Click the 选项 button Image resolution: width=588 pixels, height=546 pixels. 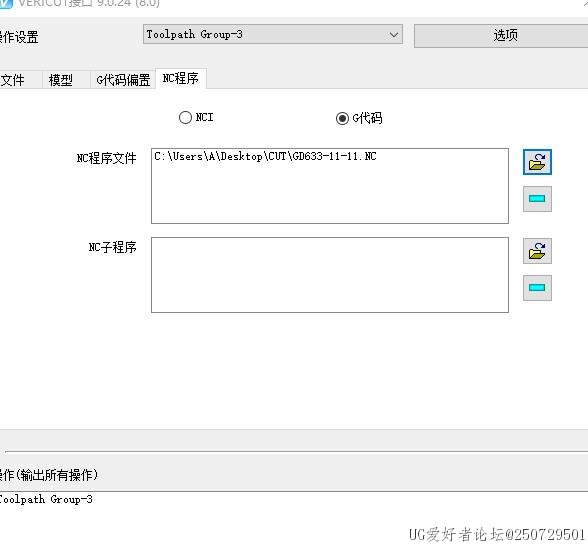pyautogui.click(x=505, y=36)
